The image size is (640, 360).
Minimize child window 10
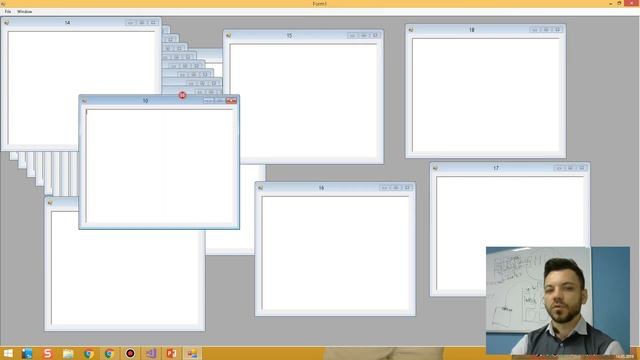pyautogui.click(x=209, y=100)
